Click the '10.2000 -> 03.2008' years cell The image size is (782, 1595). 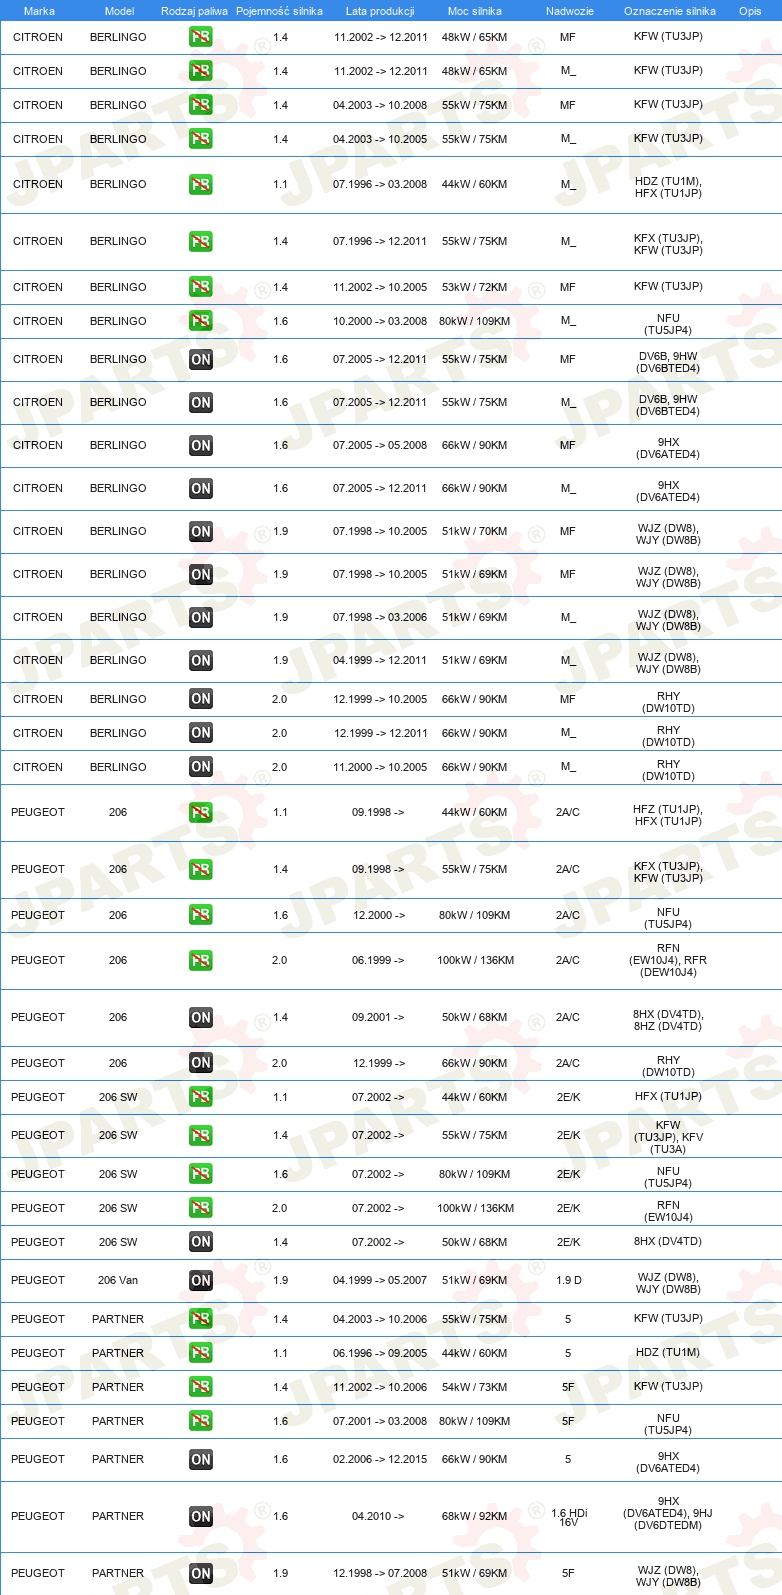pos(380,321)
